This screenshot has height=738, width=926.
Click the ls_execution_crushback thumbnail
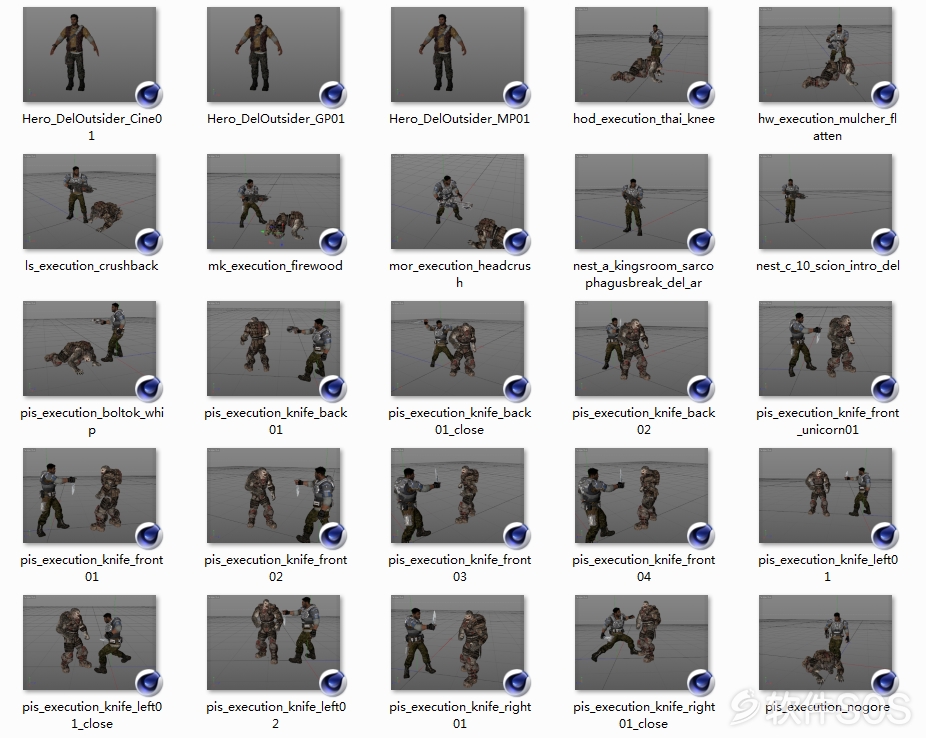(x=90, y=201)
